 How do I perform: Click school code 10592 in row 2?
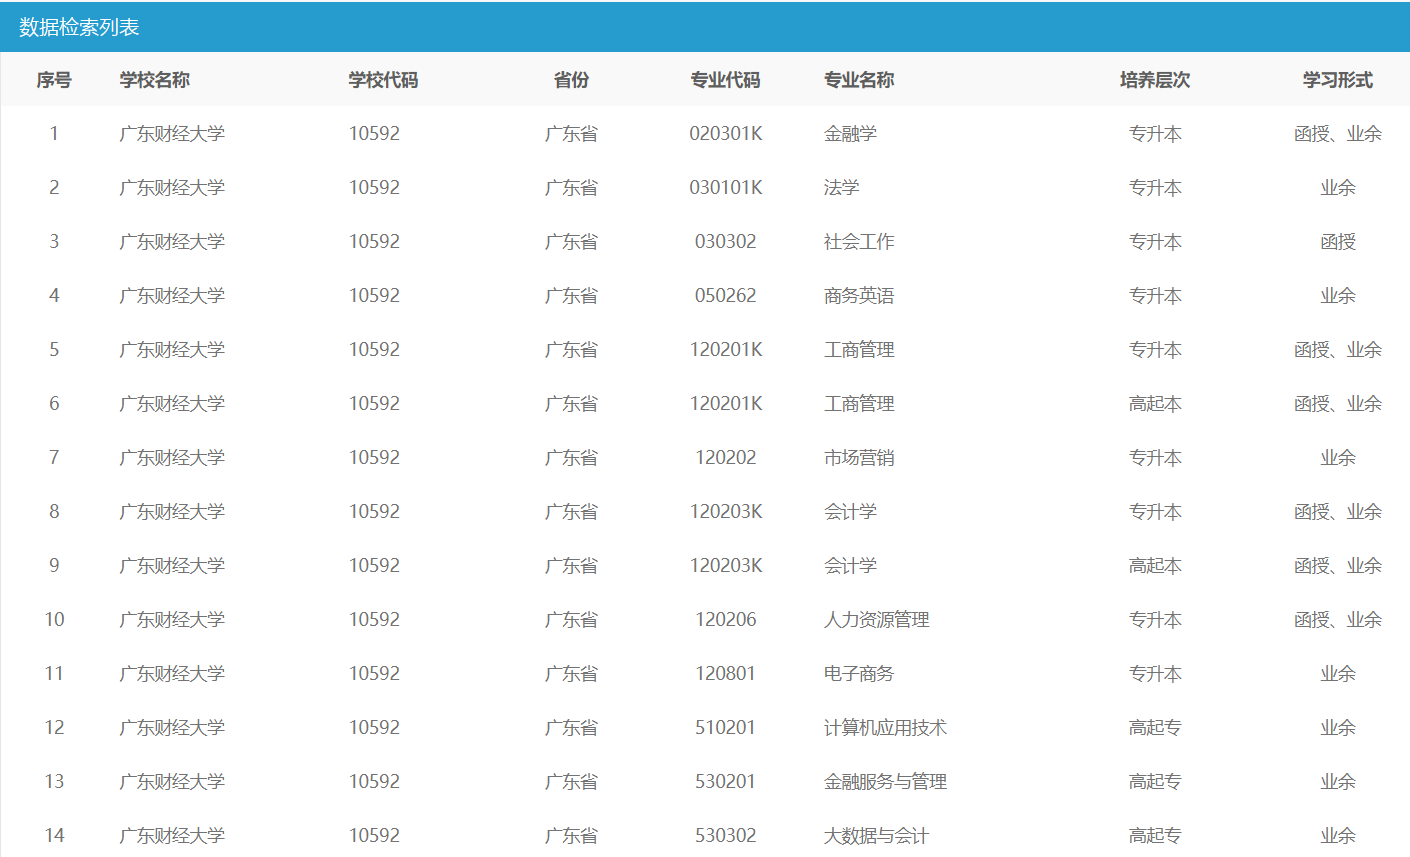[374, 188]
